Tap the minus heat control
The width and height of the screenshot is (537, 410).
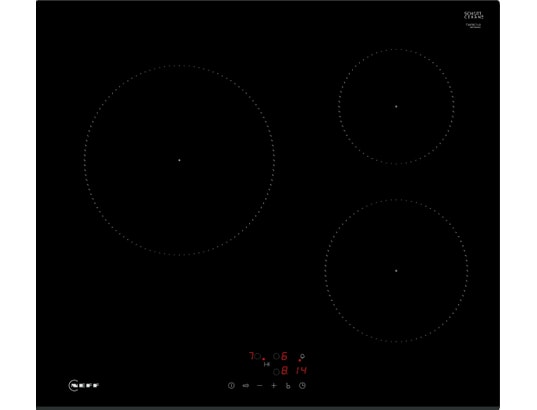click(x=260, y=386)
